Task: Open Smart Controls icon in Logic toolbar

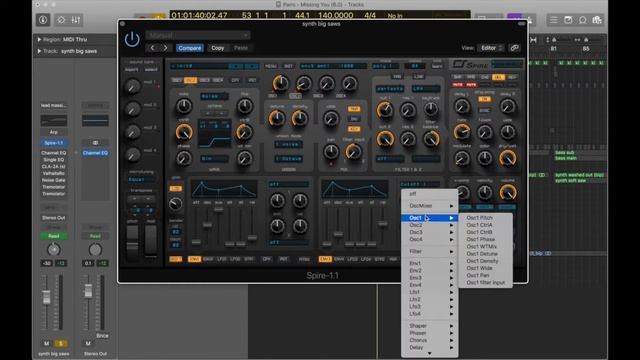Action: click(61, 20)
